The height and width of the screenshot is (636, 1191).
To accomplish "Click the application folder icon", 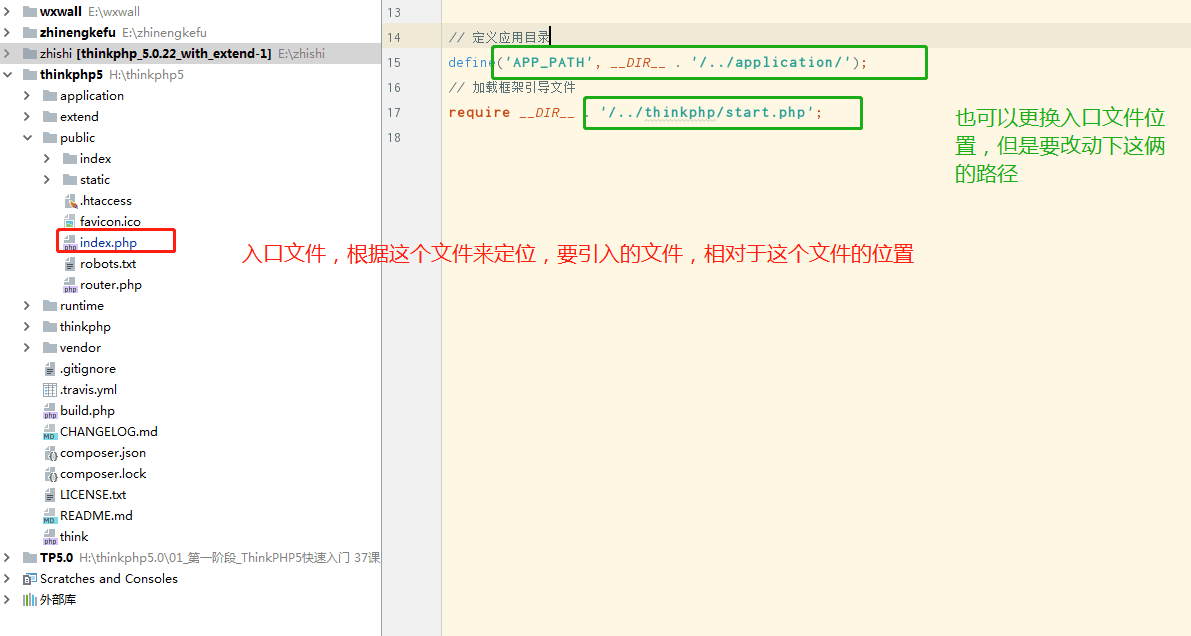I will (50, 96).
